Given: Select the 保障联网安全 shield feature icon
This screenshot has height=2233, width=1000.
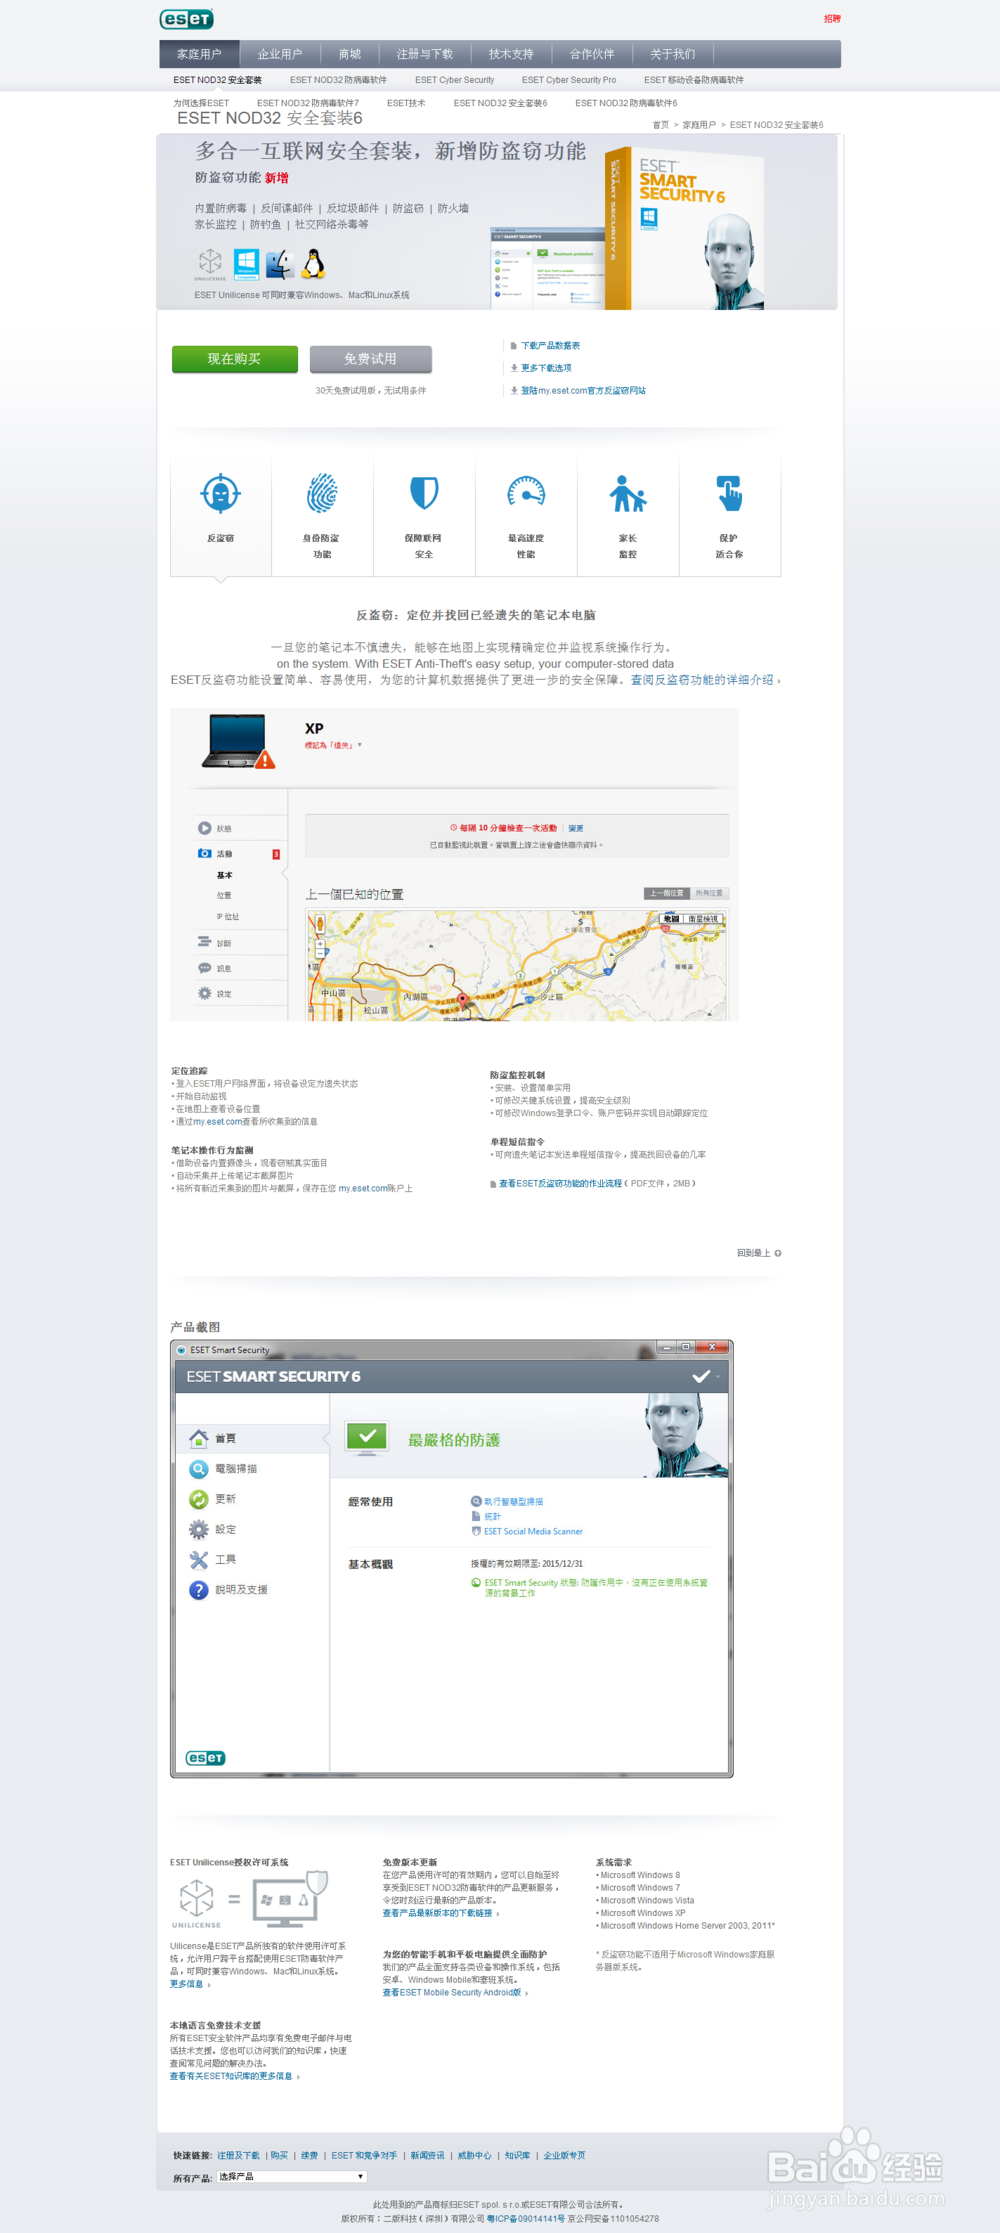Looking at the screenshot, I should pos(424,493).
